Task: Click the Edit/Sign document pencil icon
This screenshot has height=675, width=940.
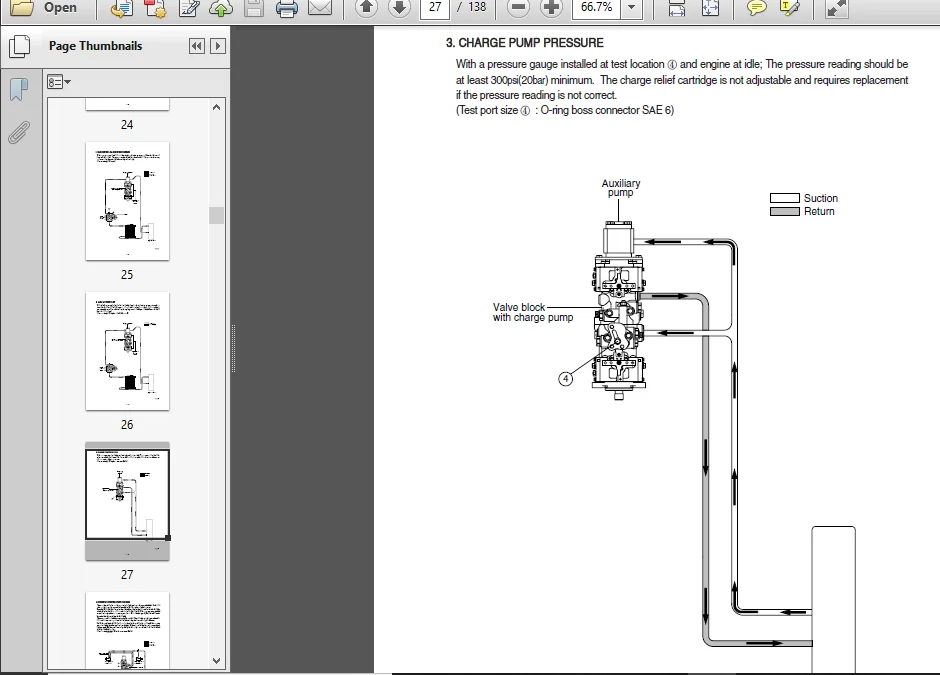Action: click(189, 8)
